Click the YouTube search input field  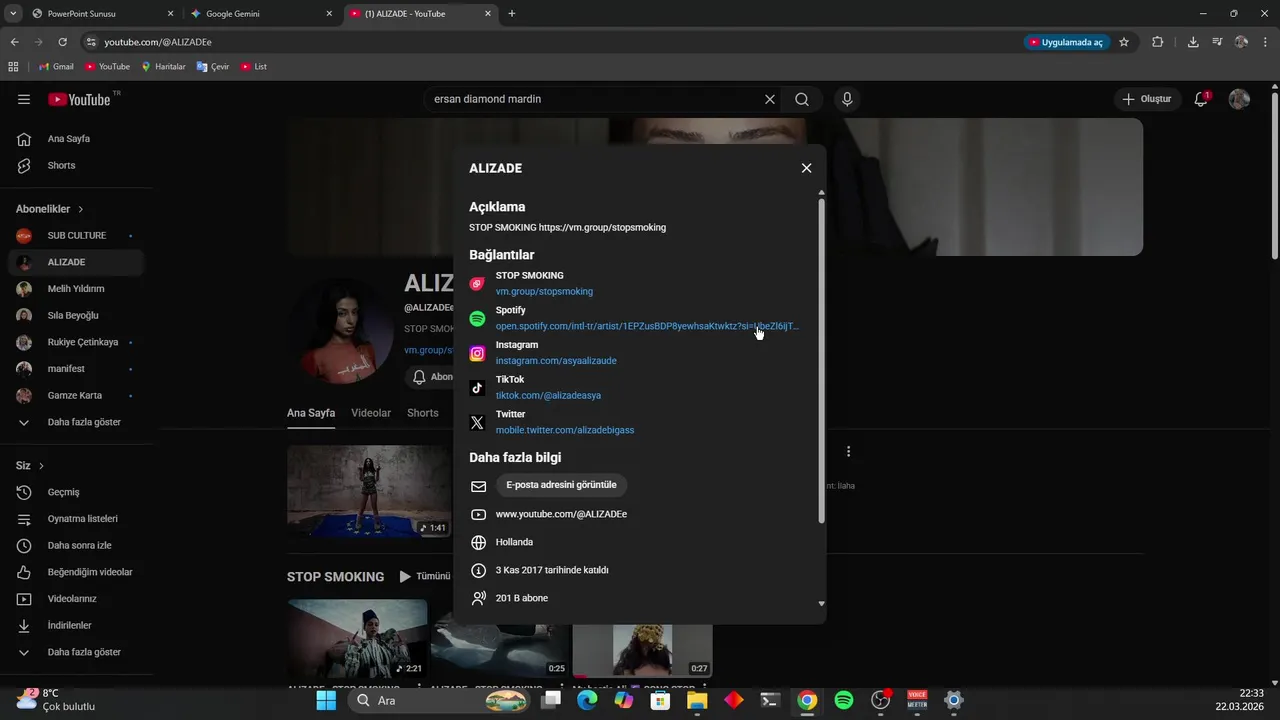point(595,99)
